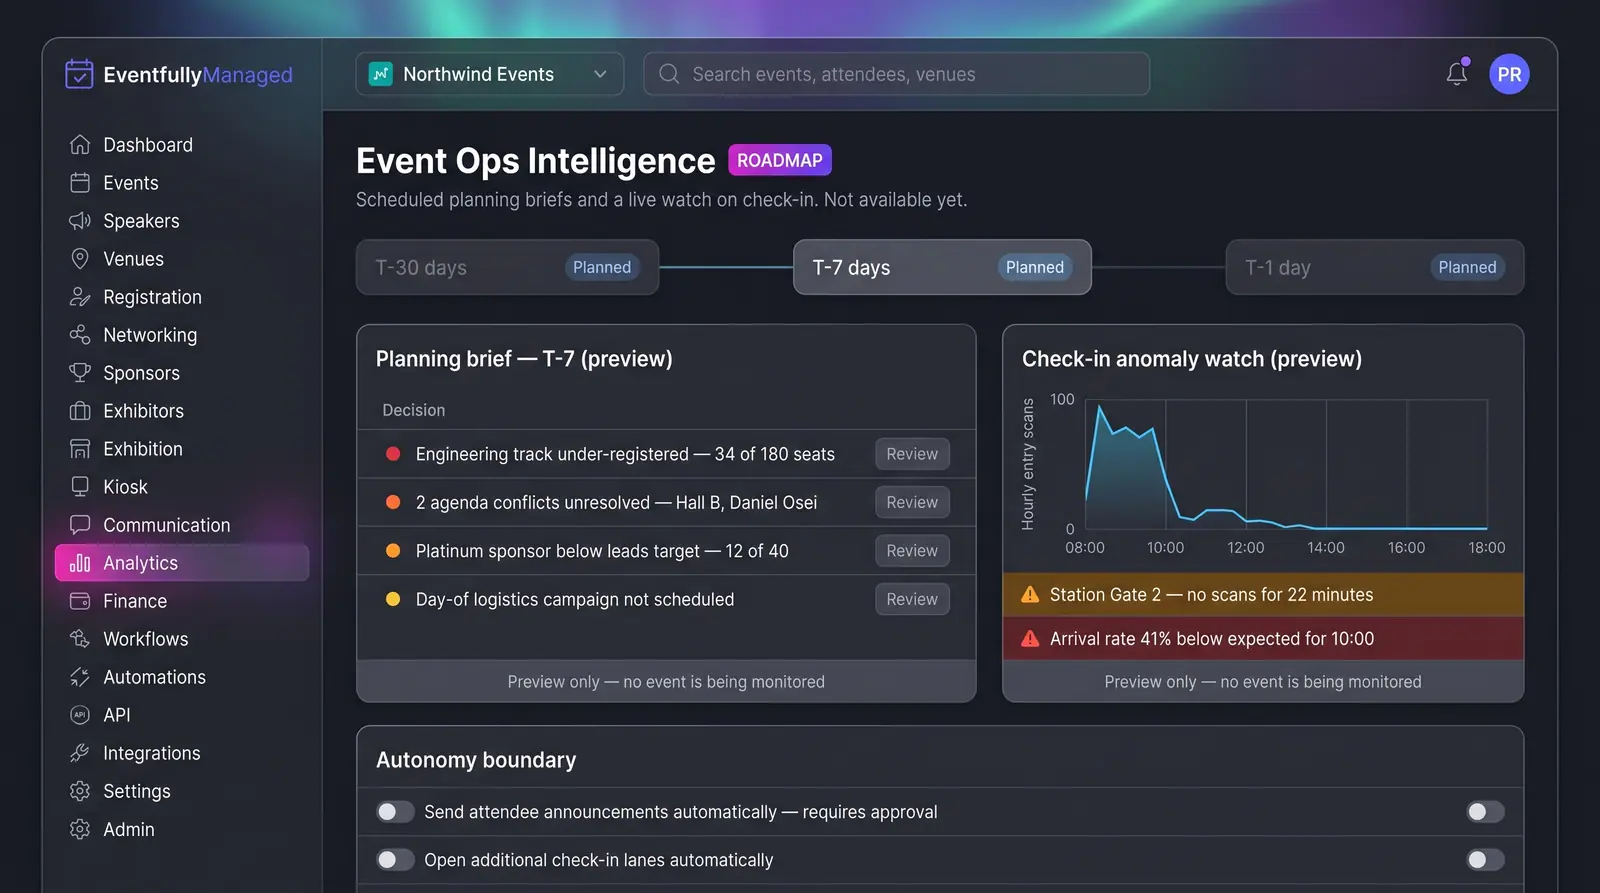Click the Networking nodes icon

(80, 335)
